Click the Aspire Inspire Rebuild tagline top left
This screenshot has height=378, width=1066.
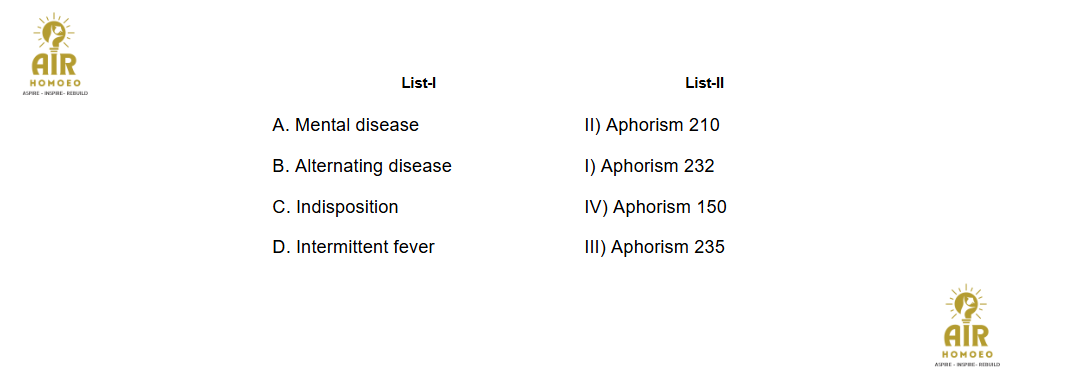(x=55, y=92)
